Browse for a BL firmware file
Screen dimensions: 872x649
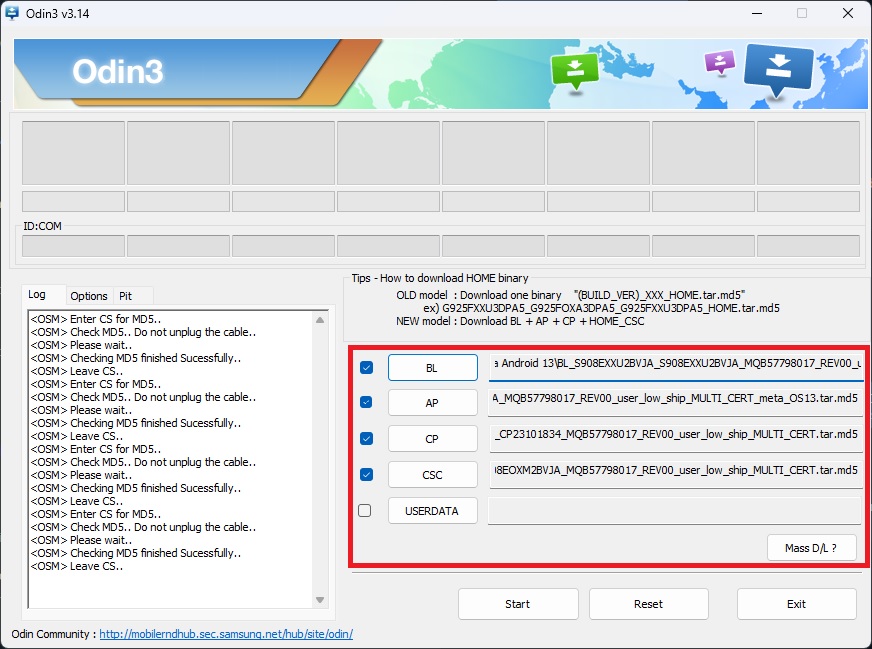(432, 368)
